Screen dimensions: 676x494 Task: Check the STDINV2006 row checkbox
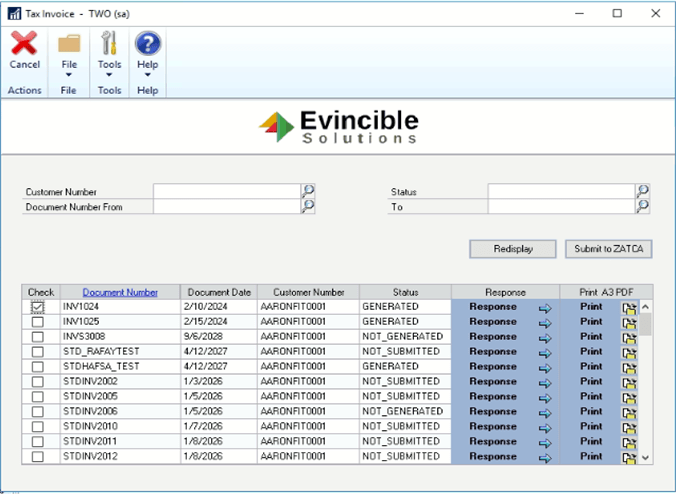click(x=38, y=412)
